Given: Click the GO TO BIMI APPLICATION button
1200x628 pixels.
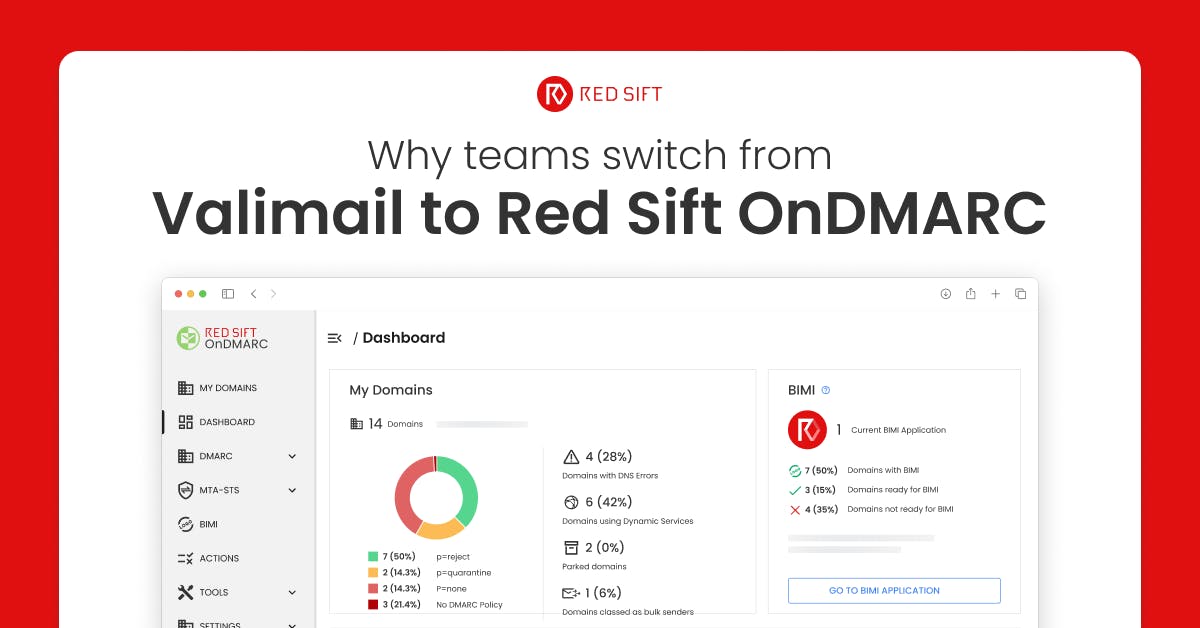Looking at the screenshot, I should tap(894, 590).
